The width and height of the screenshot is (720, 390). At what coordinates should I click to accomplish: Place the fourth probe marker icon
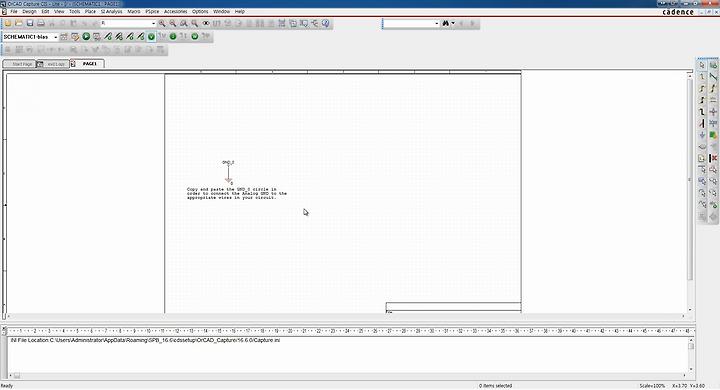click(x=141, y=36)
